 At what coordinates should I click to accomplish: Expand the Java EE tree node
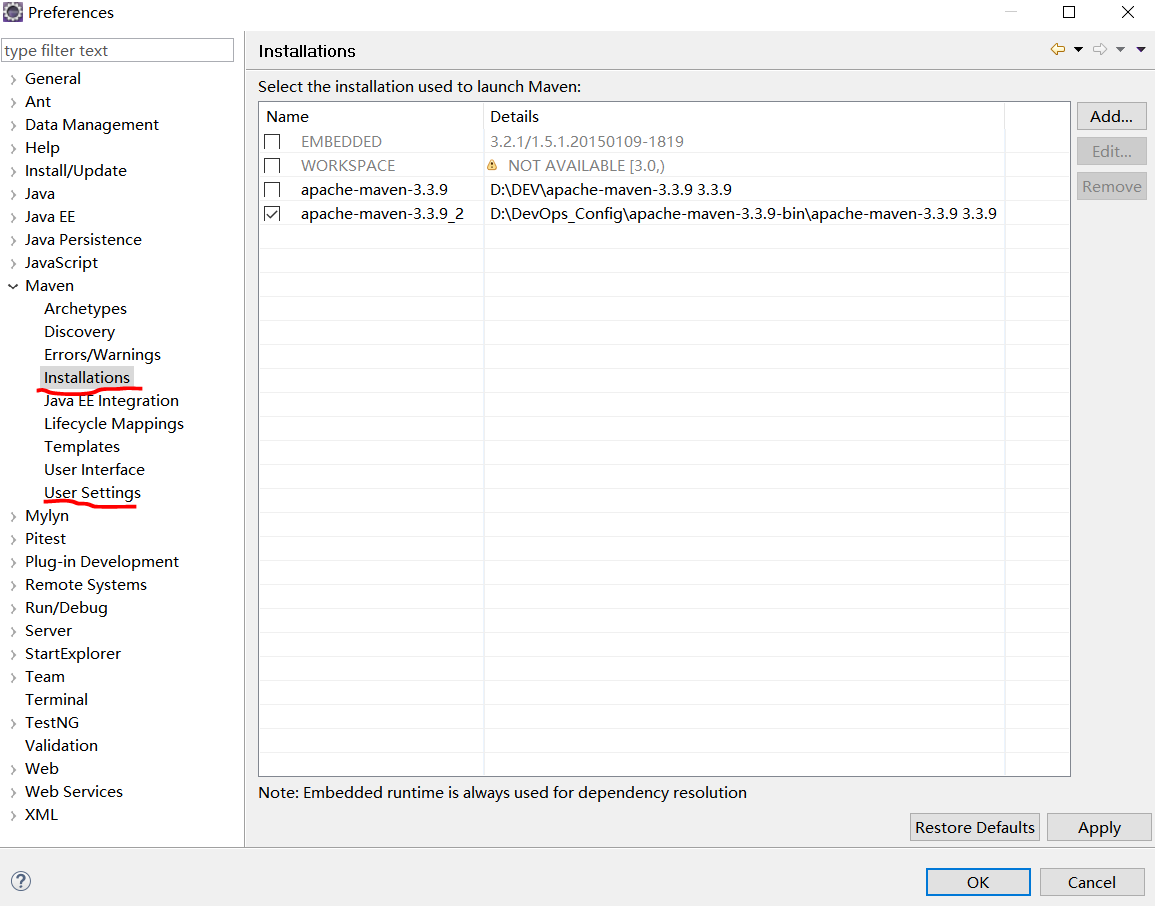[12, 217]
